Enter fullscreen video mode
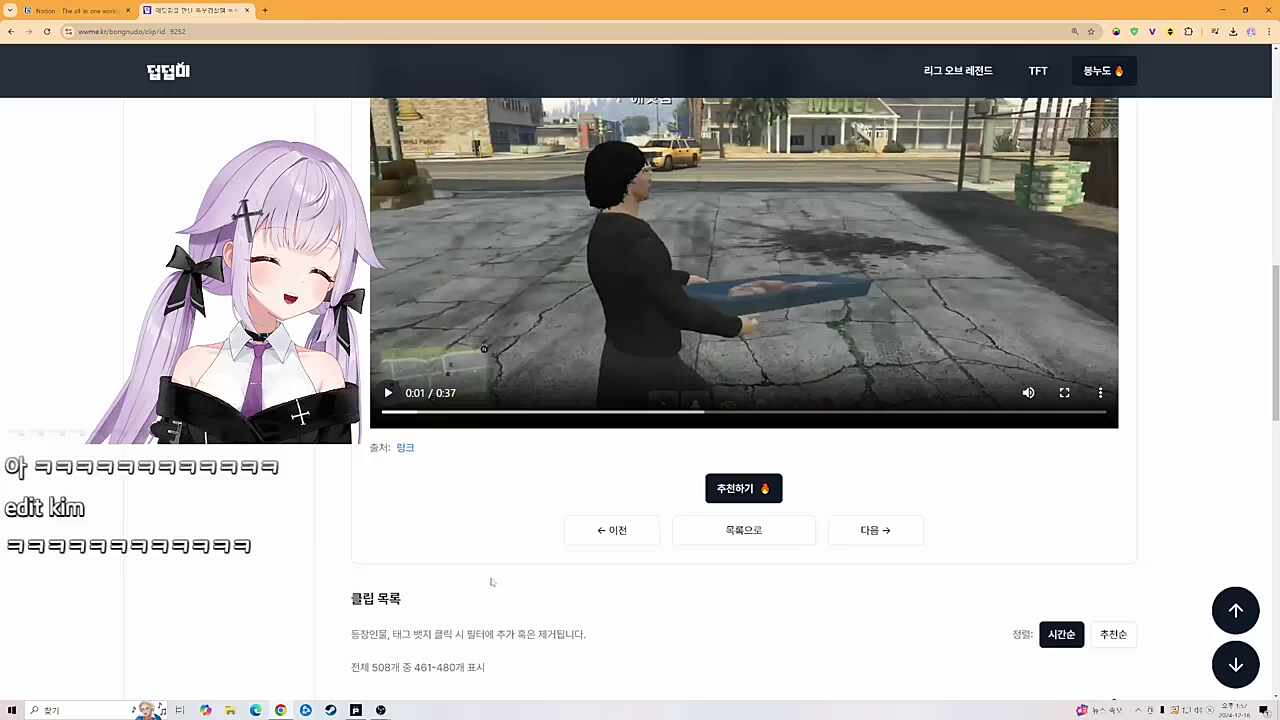 coord(1064,393)
